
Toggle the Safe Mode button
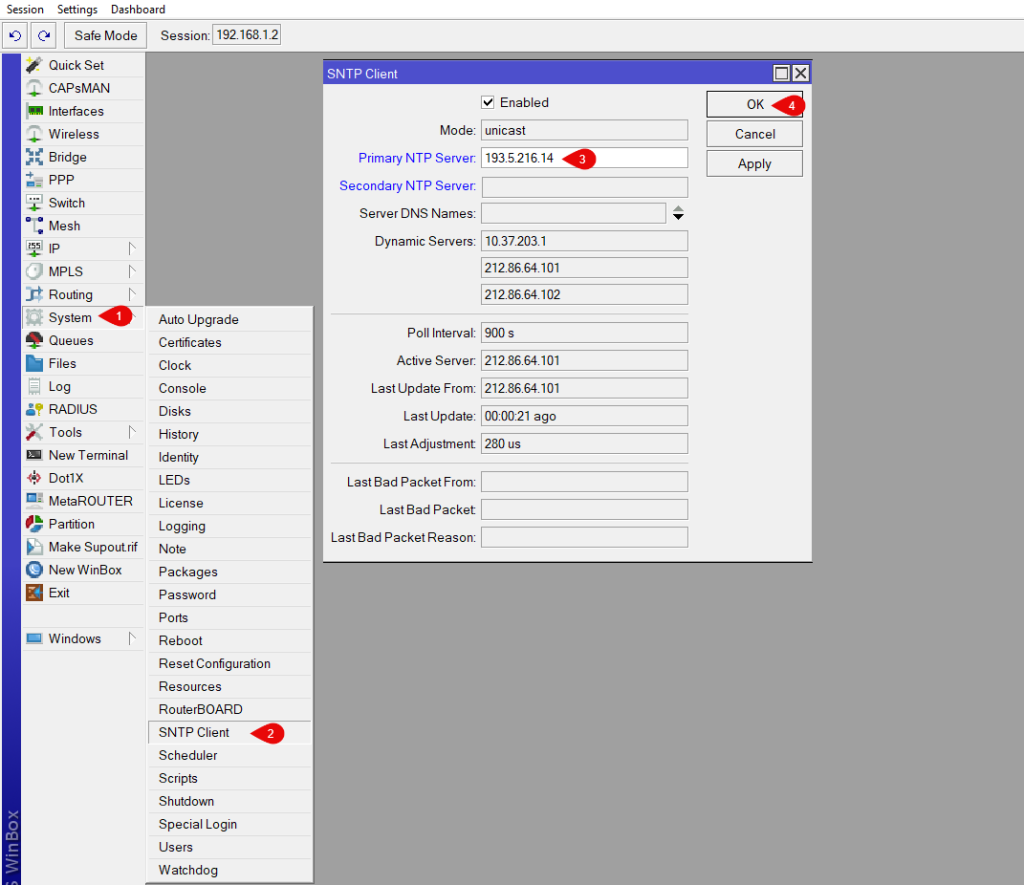click(106, 36)
